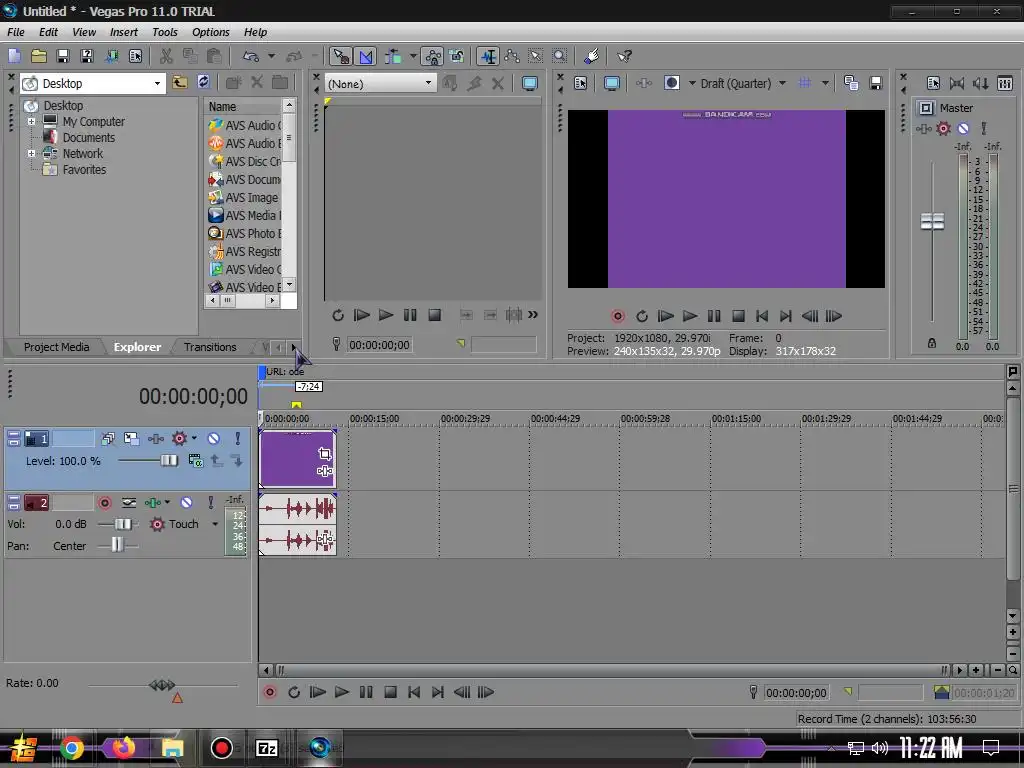Open the Draft (Quarter) preview quality dropdown
Viewport: 1024px width, 768px height.
[782, 83]
